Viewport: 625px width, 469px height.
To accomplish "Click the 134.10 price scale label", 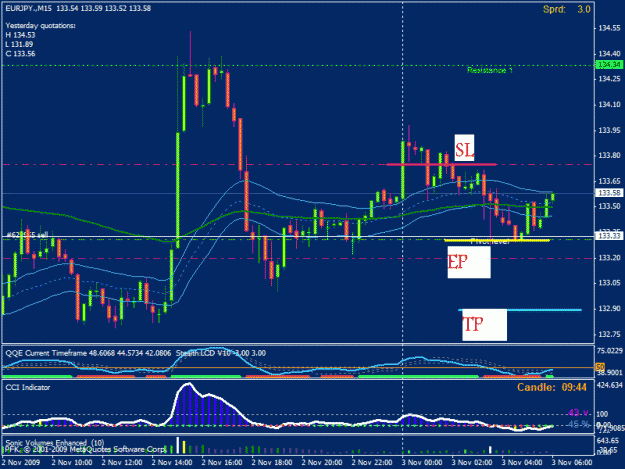I will [x=609, y=105].
